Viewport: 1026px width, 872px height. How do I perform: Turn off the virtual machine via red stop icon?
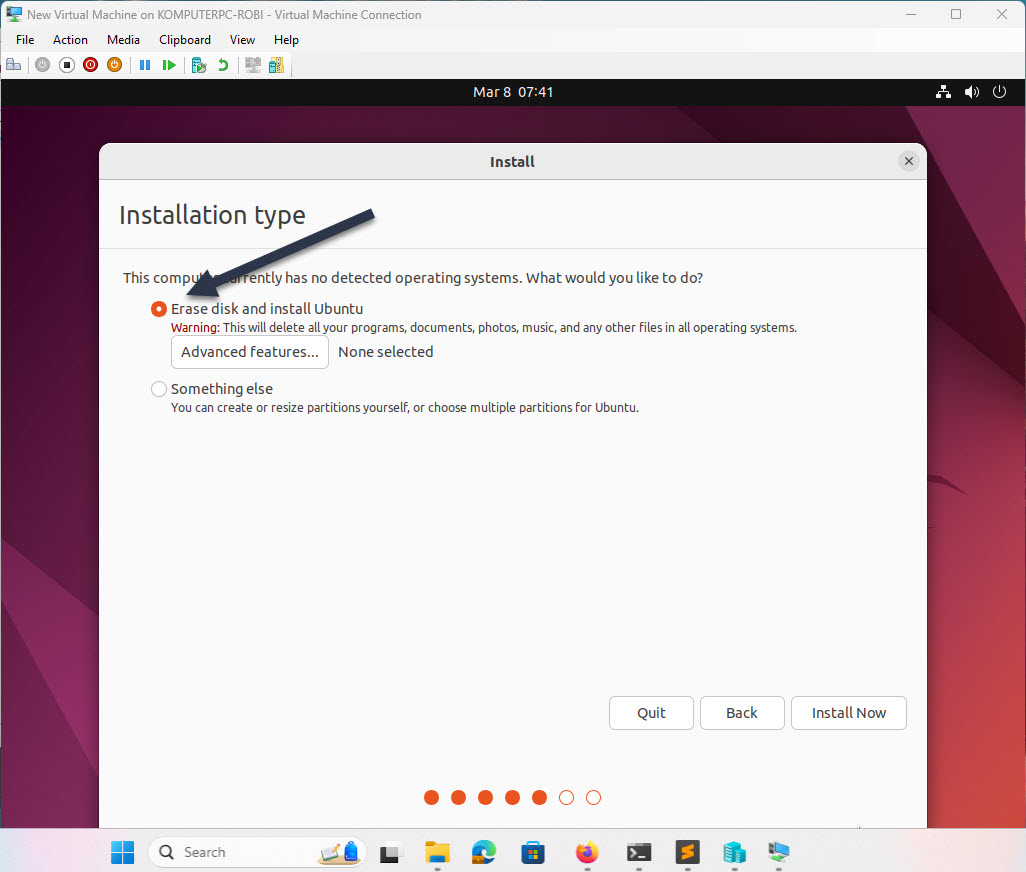pyautogui.click(x=90, y=64)
